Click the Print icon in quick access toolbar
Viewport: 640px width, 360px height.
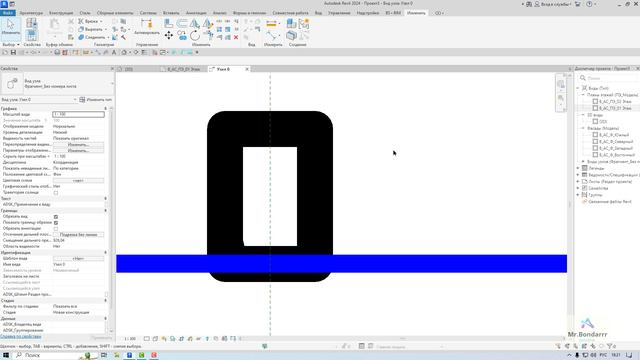pyautogui.click(x=57, y=52)
